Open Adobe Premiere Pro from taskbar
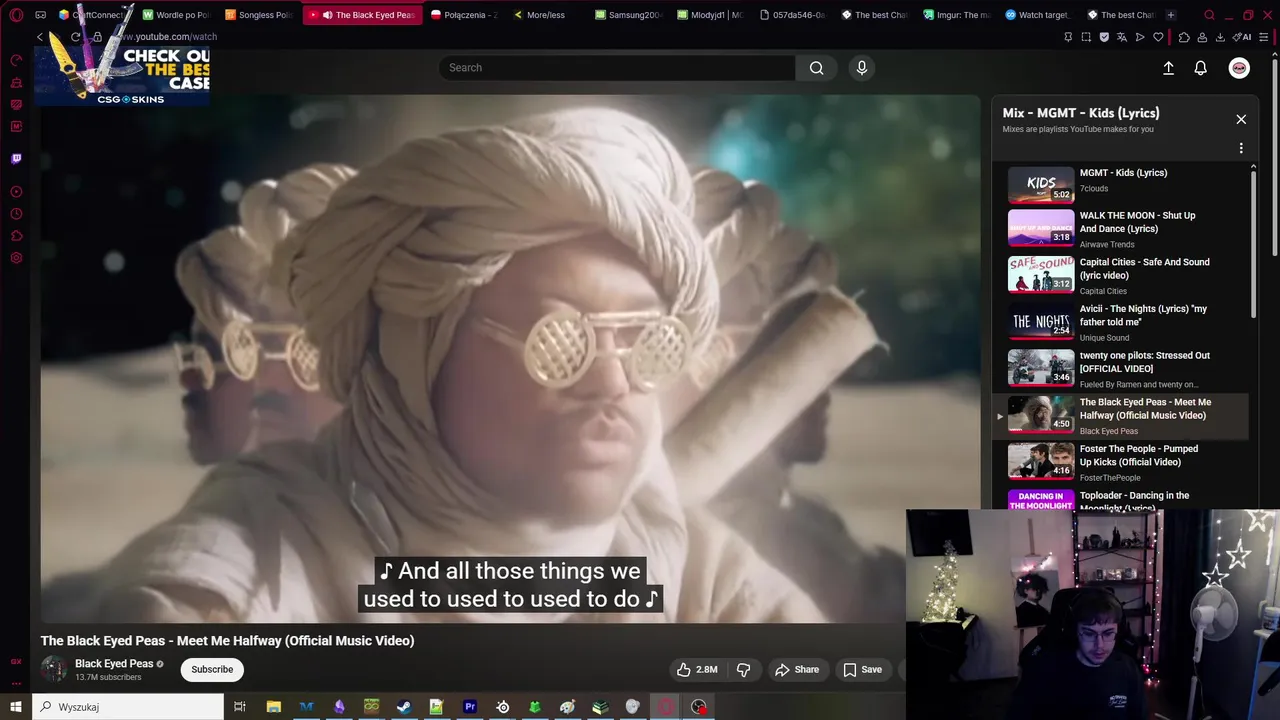 point(469,707)
